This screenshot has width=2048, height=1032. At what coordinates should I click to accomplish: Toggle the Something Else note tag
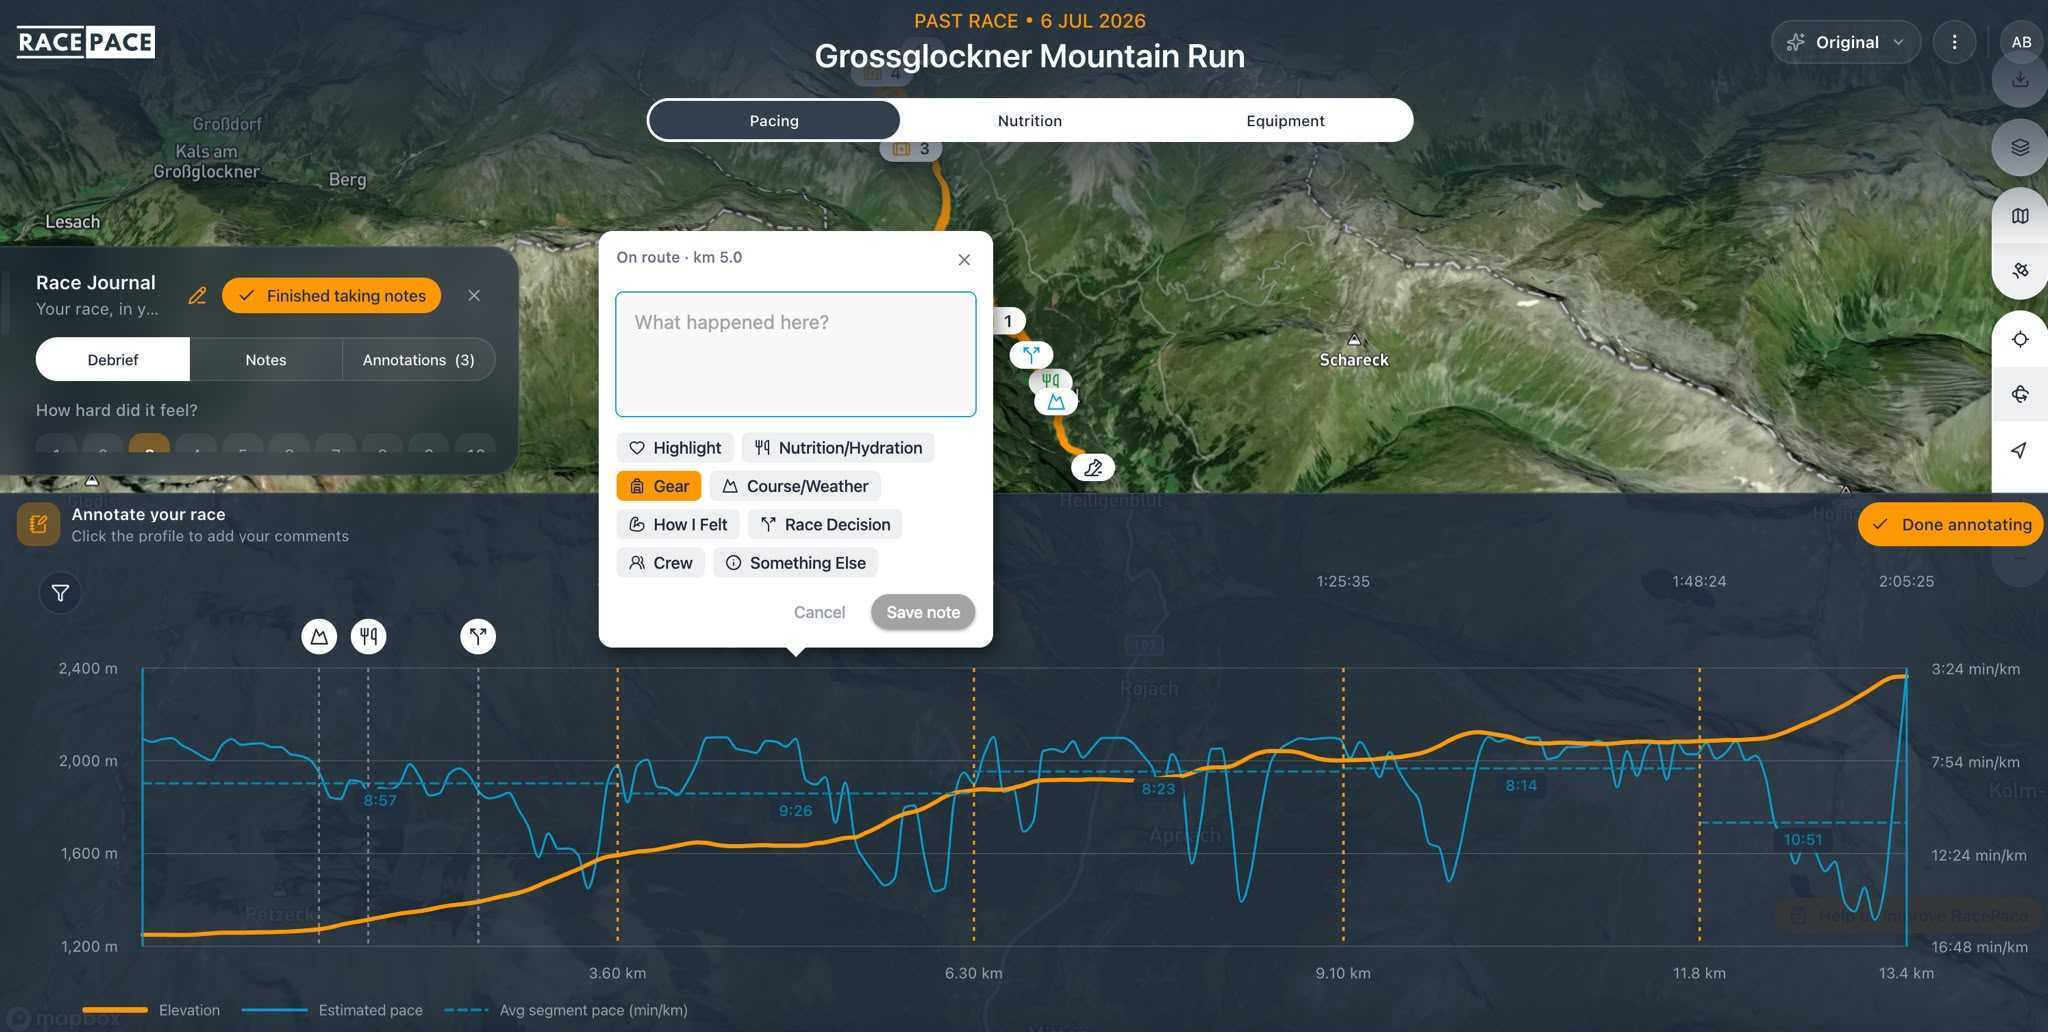pos(796,563)
